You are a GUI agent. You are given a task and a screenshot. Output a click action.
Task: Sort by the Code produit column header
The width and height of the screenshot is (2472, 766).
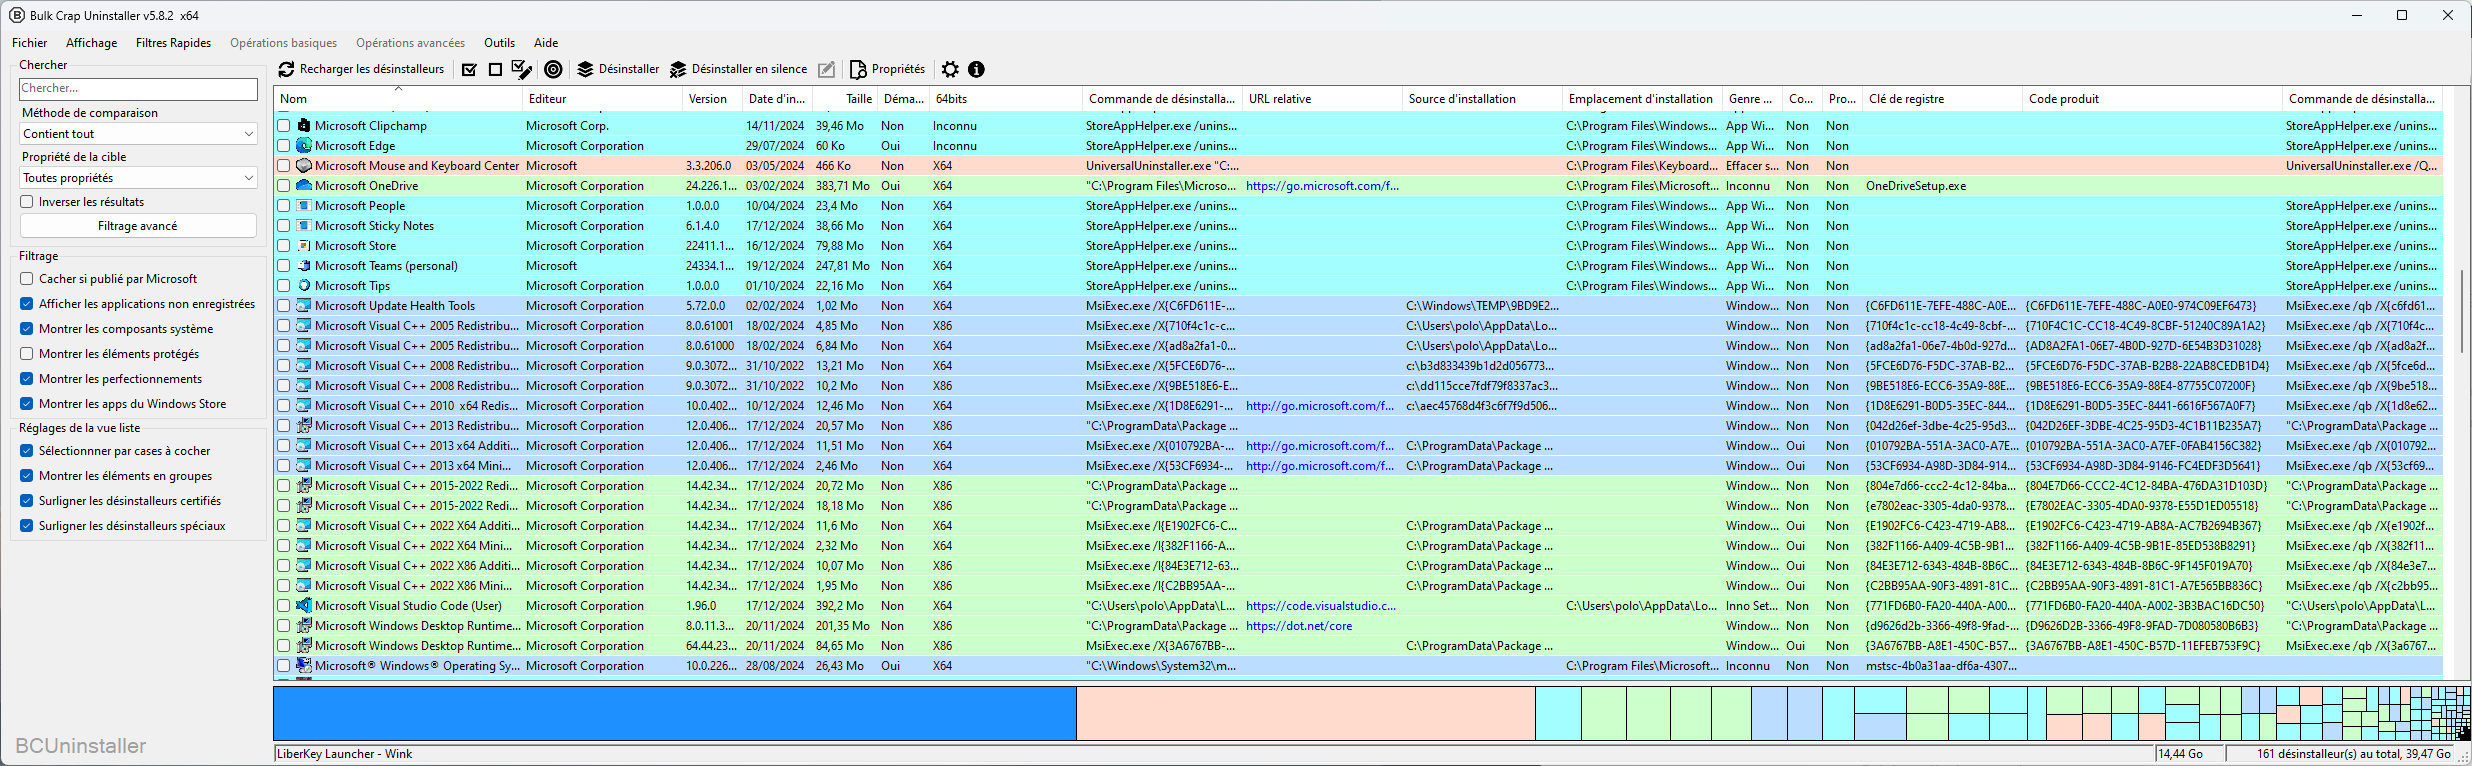pyautogui.click(x=2152, y=99)
